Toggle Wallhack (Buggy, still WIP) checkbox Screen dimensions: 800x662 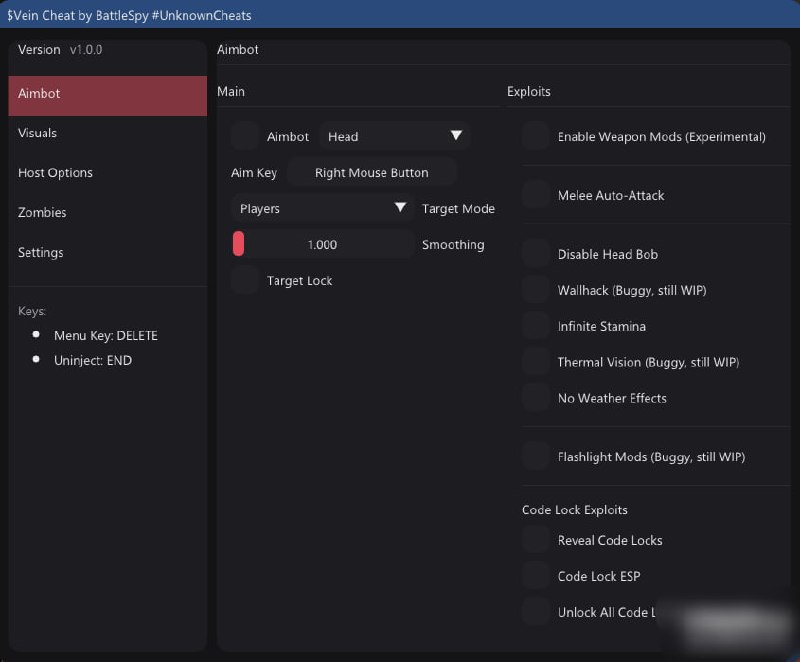tap(536, 290)
